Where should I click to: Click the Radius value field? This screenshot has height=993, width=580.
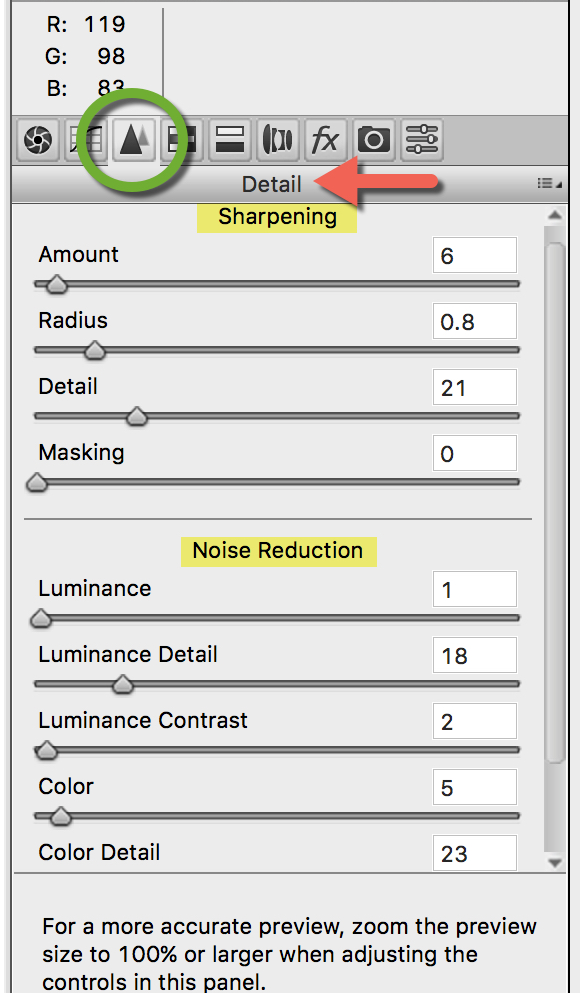[x=474, y=321]
